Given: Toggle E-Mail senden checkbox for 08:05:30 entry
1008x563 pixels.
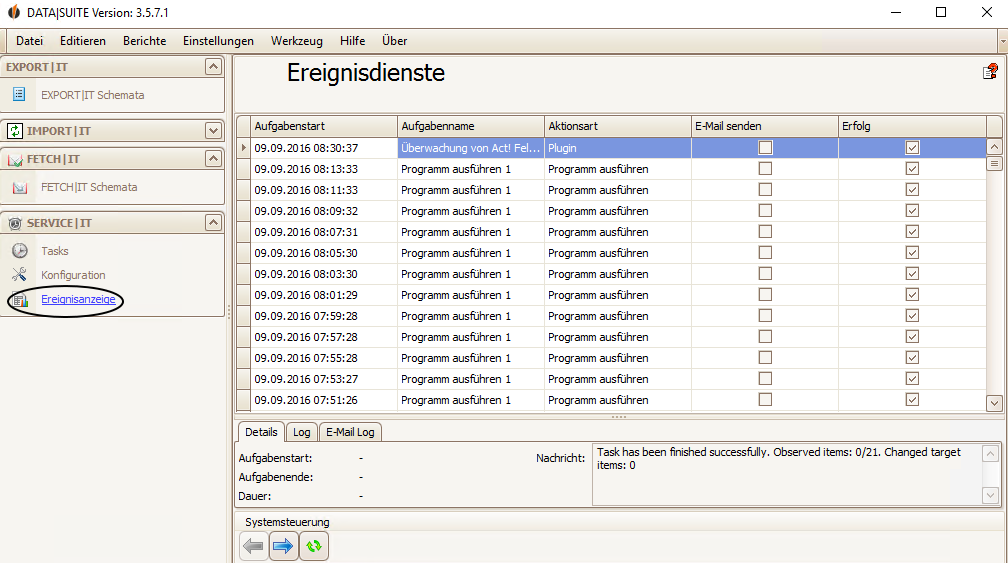Looking at the screenshot, I should (765, 253).
